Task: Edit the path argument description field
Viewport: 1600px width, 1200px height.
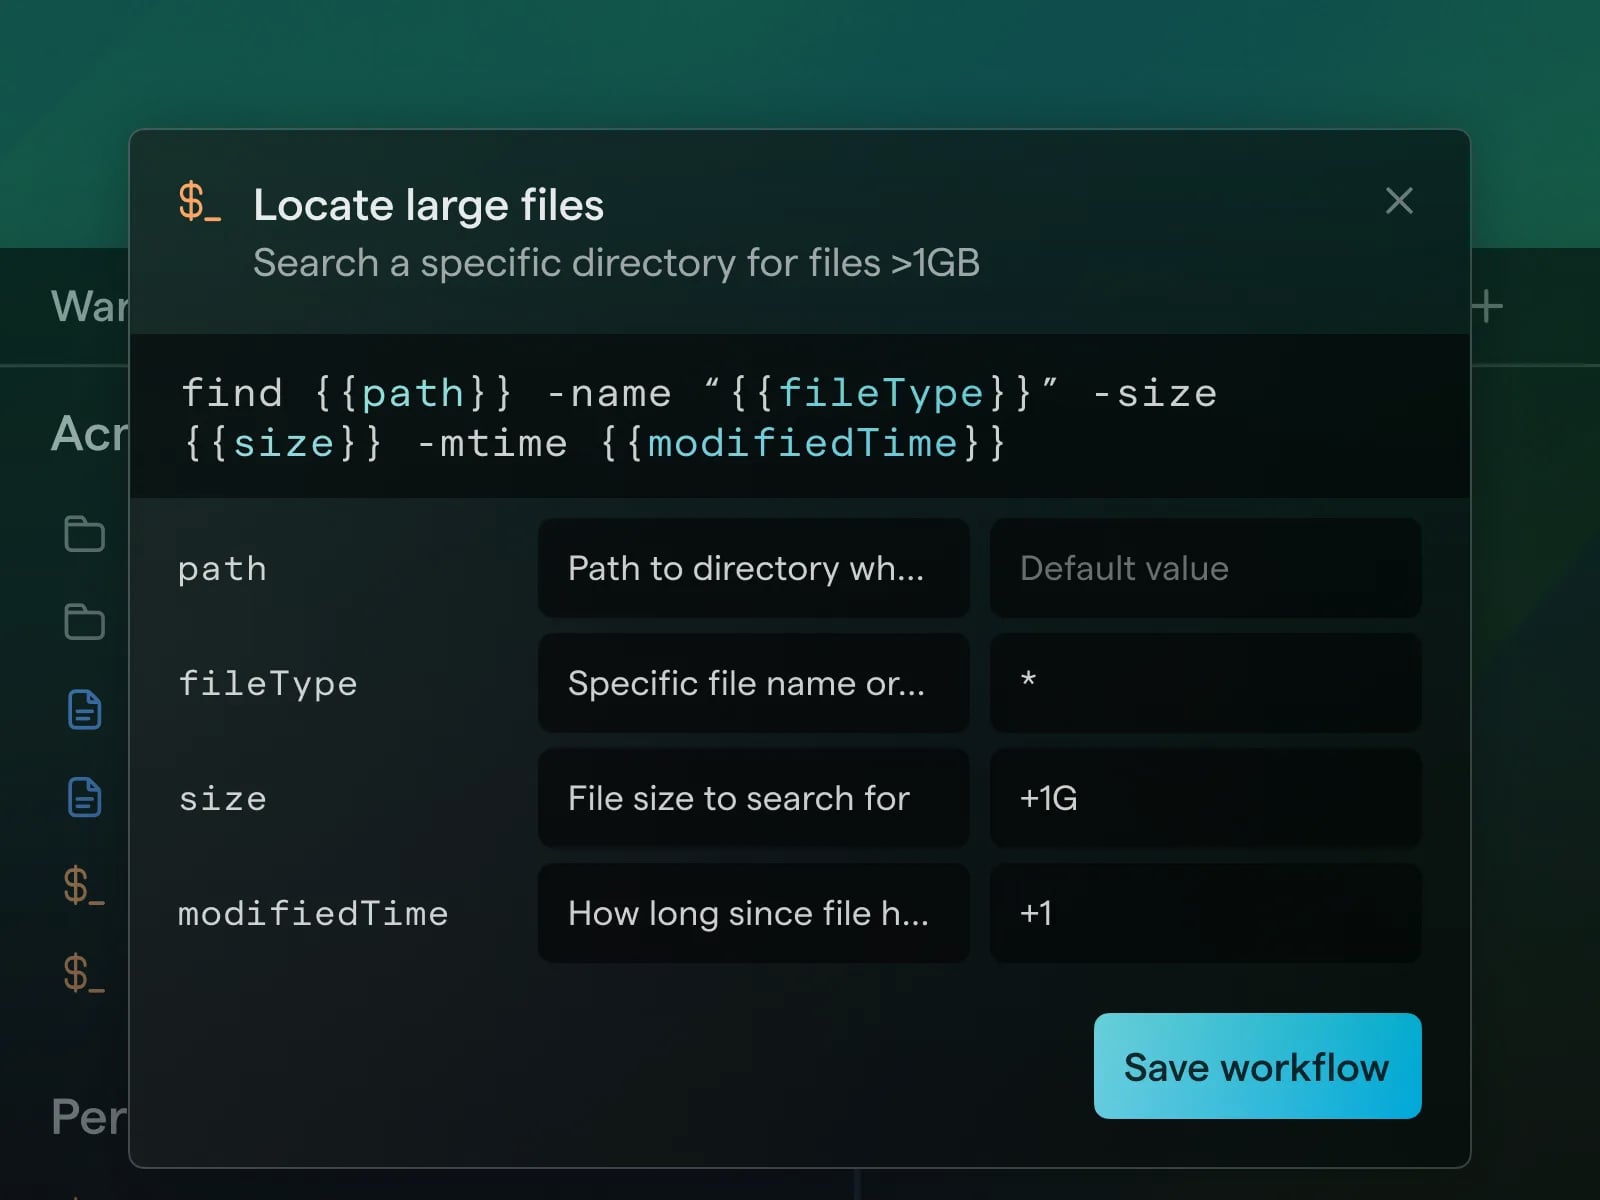Action: pyautogui.click(x=753, y=568)
